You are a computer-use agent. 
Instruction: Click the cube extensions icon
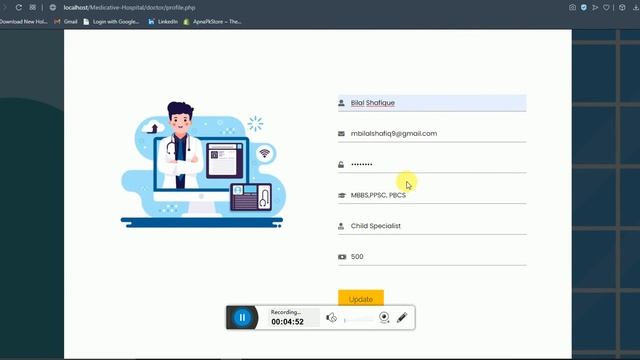coord(622,7)
